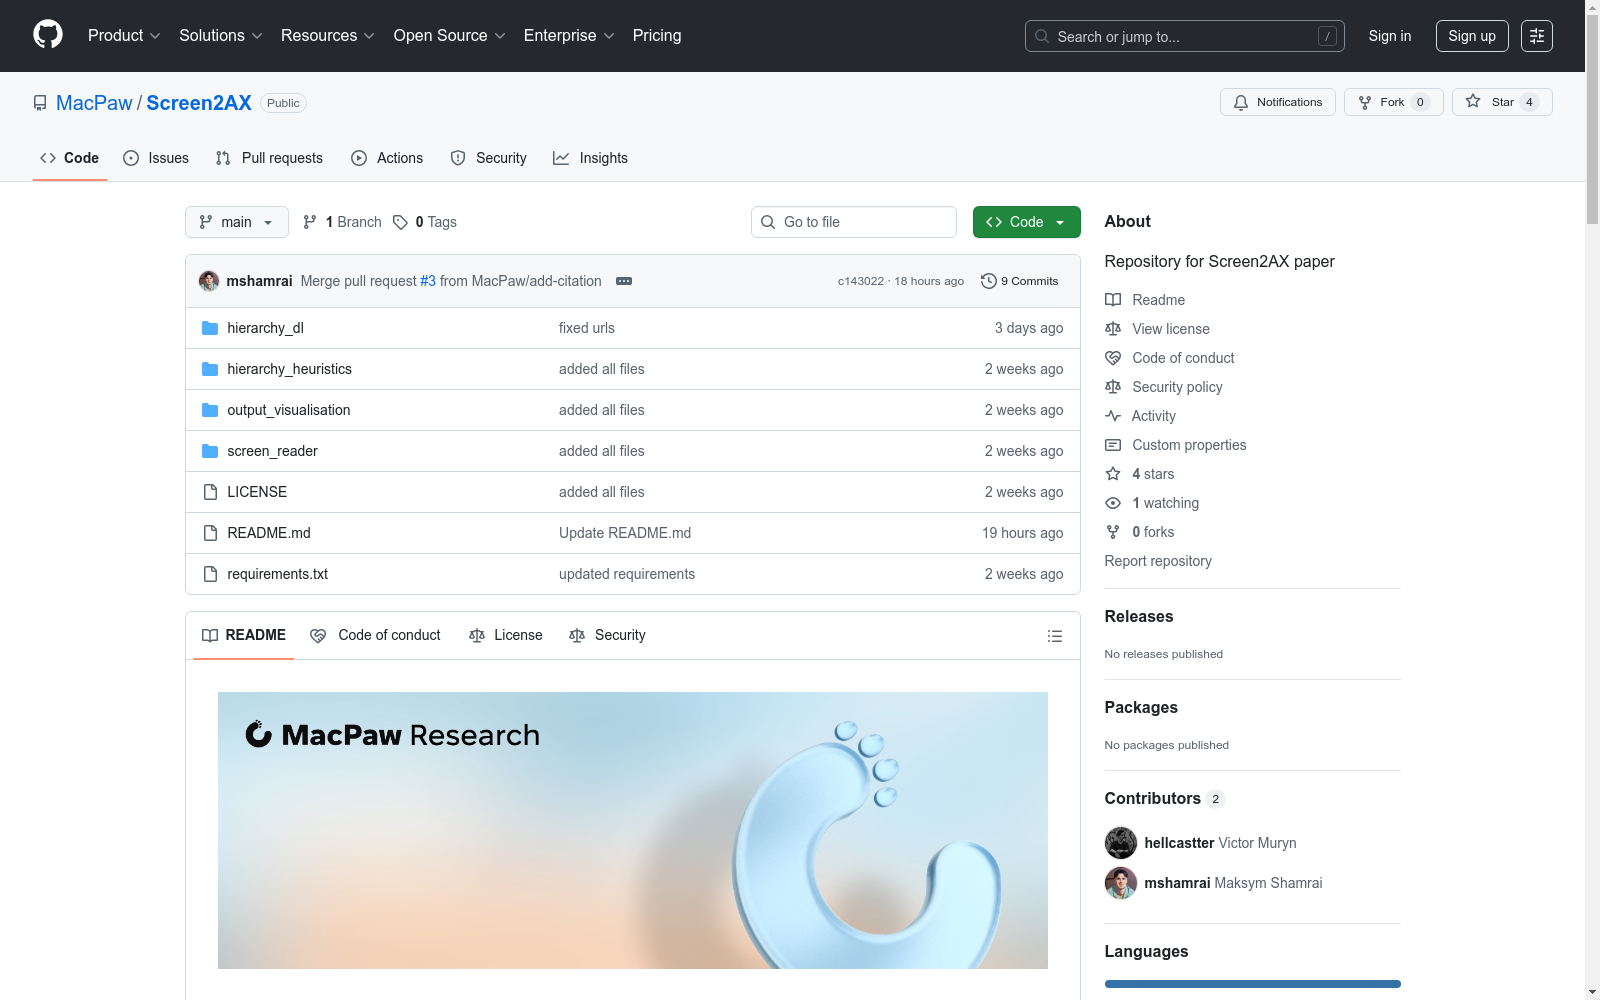1600x1000 pixels.
Task: Open the hierarchy_heuristics folder name
Action: click(x=290, y=369)
